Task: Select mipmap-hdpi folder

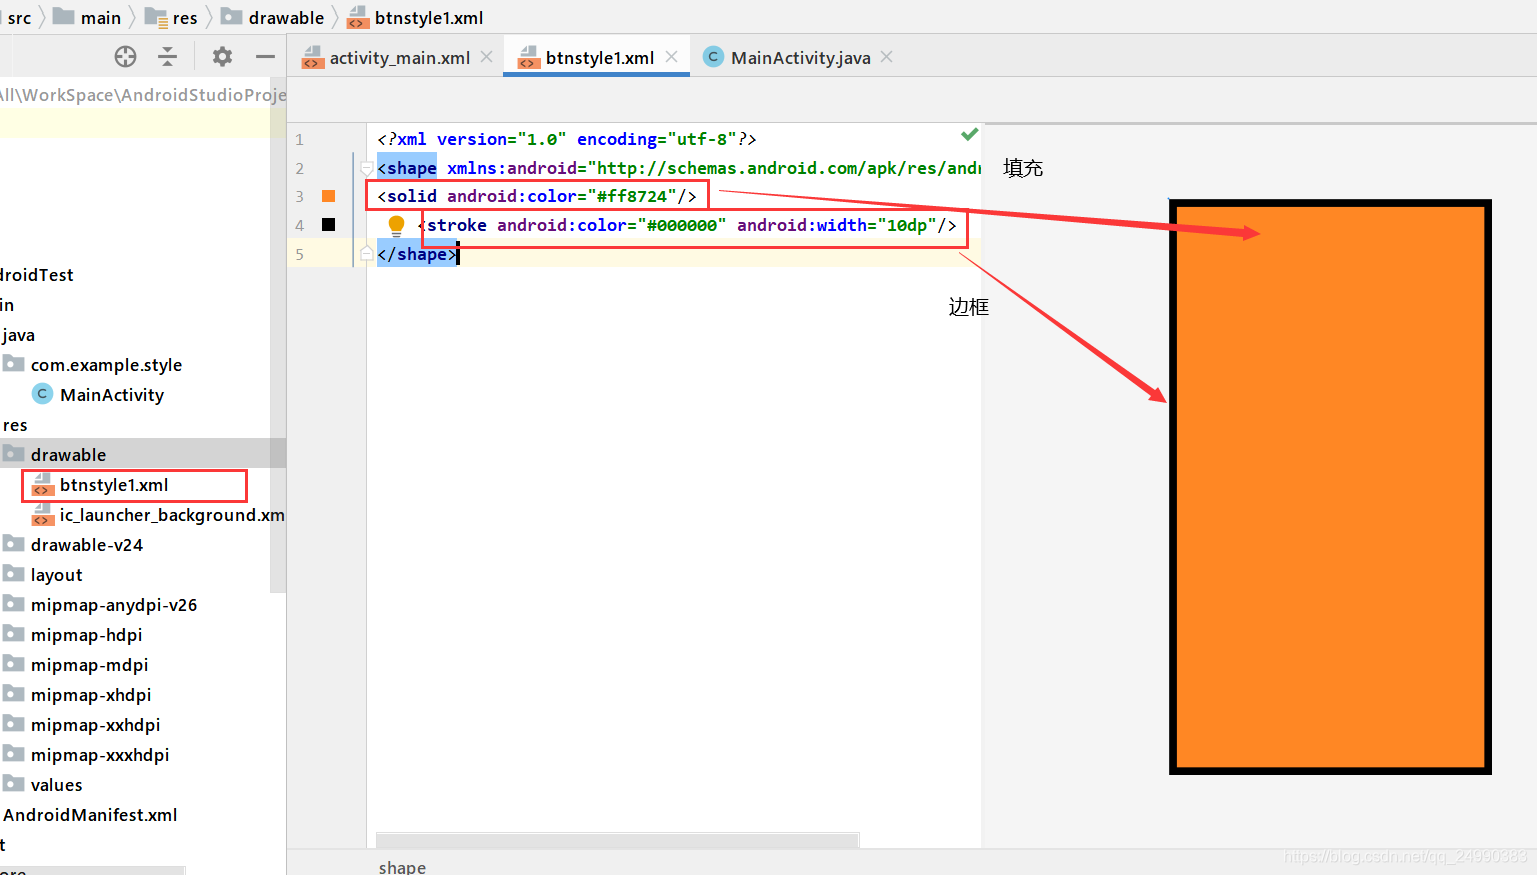Action: point(86,635)
